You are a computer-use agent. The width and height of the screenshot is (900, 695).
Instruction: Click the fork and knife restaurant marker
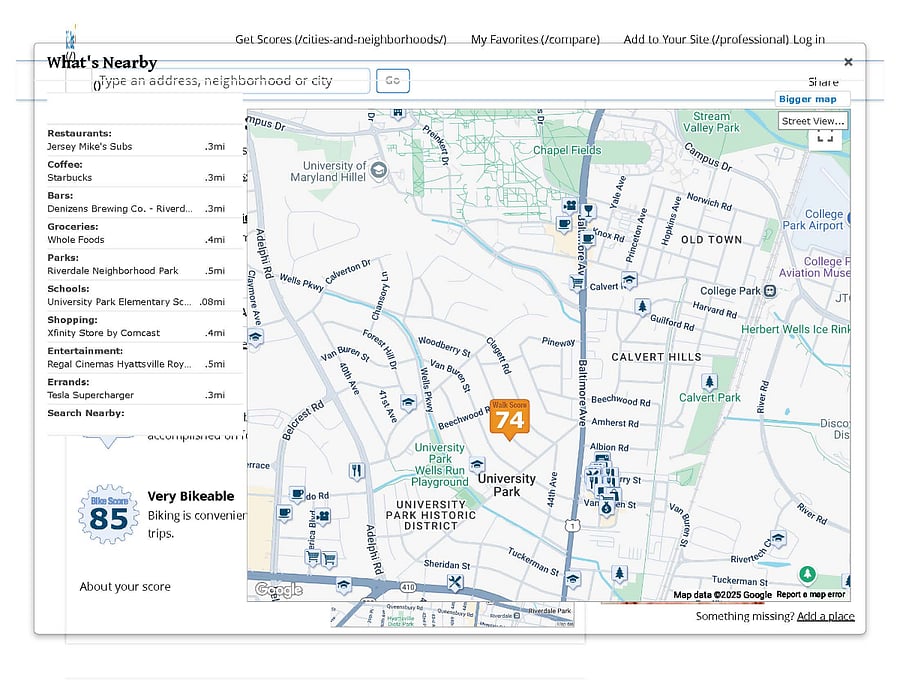click(356, 471)
